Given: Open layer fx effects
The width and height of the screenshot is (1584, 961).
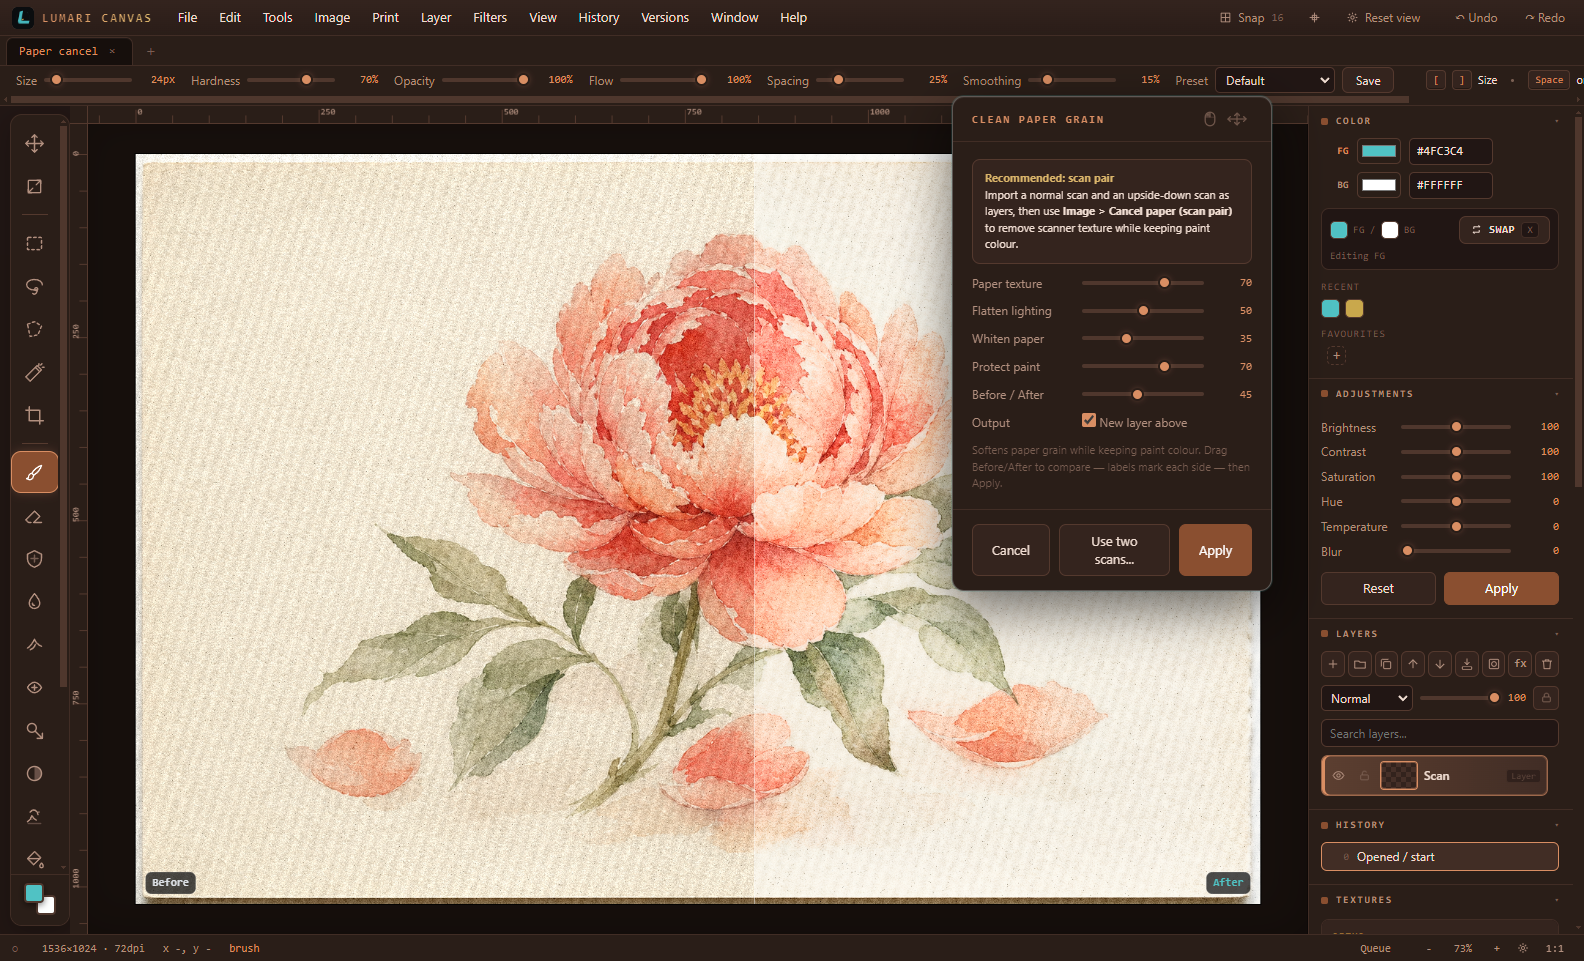Looking at the screenshot, I should (x=1520, y=664).
